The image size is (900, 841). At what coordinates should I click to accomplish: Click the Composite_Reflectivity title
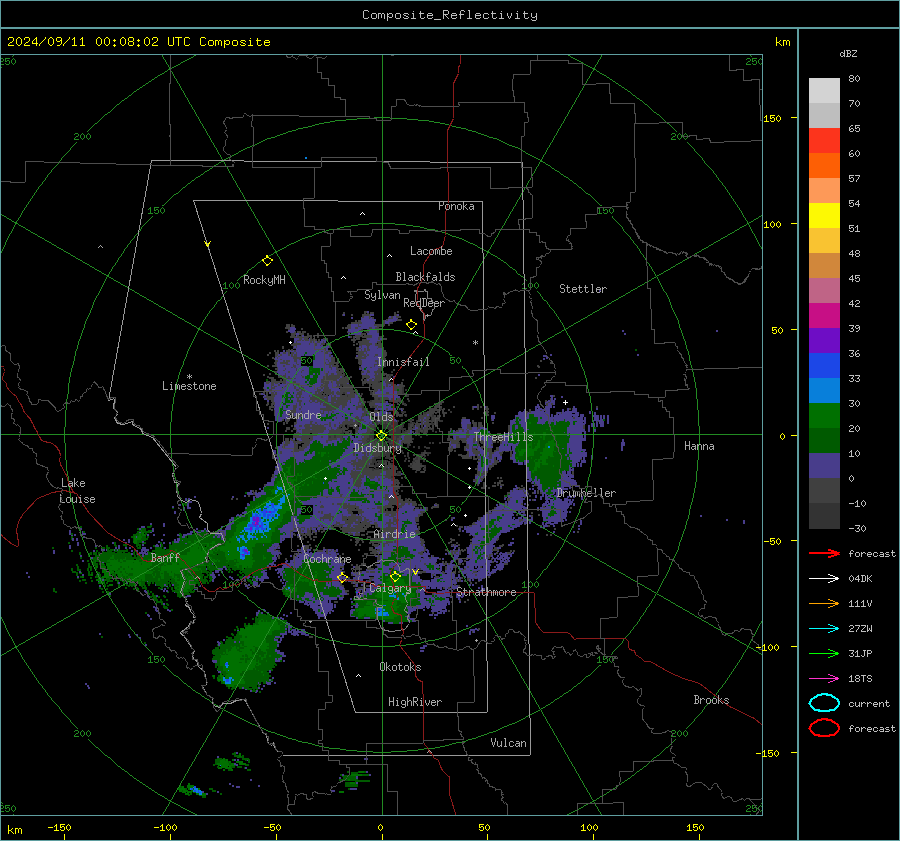tap(449, 15)
